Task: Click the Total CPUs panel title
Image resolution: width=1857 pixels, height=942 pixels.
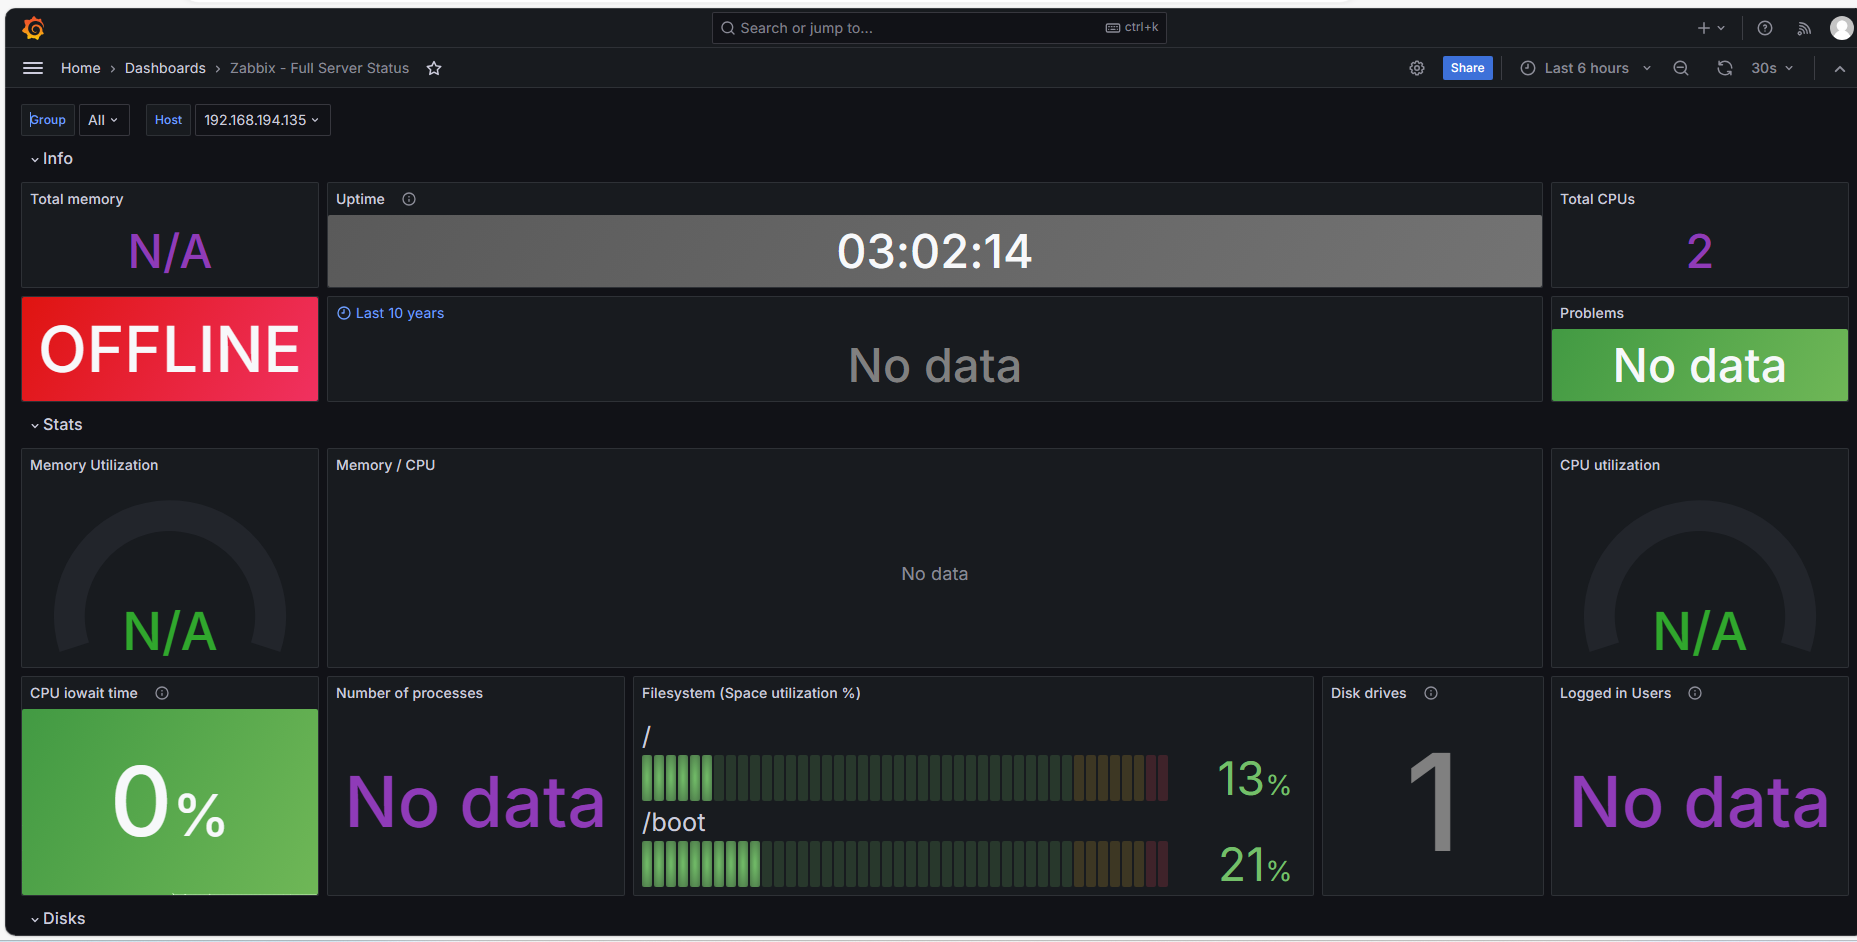Action: pyautogui.click(x=1597, y=199)
